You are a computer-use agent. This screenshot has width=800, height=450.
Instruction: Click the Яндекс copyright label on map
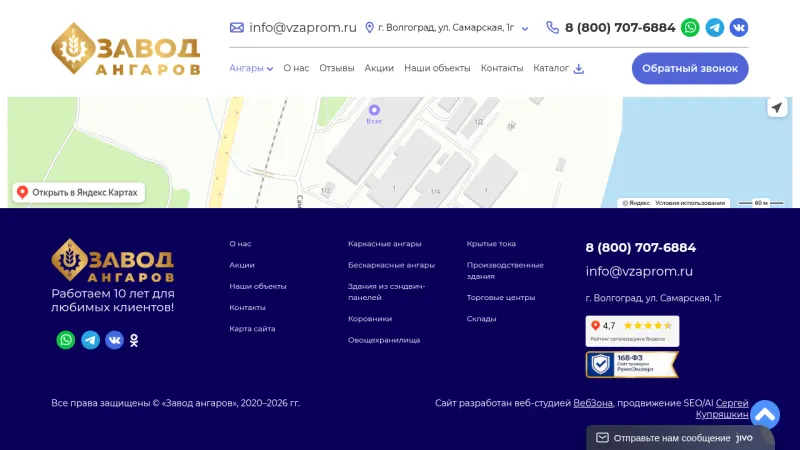tap(636, 203)
